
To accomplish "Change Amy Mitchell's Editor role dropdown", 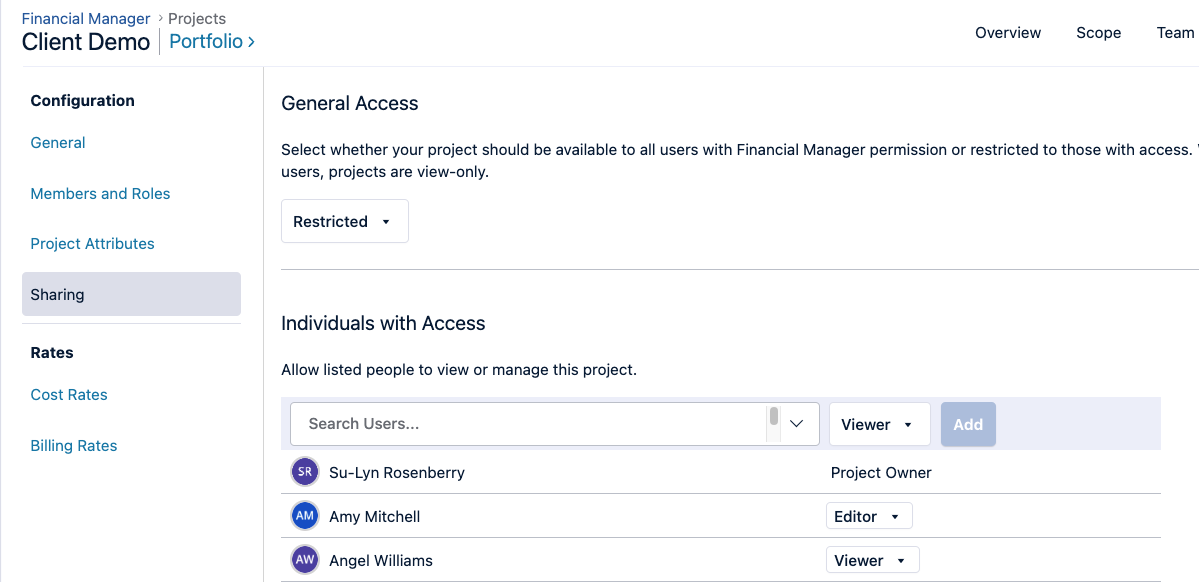I will tap(868, 516).
